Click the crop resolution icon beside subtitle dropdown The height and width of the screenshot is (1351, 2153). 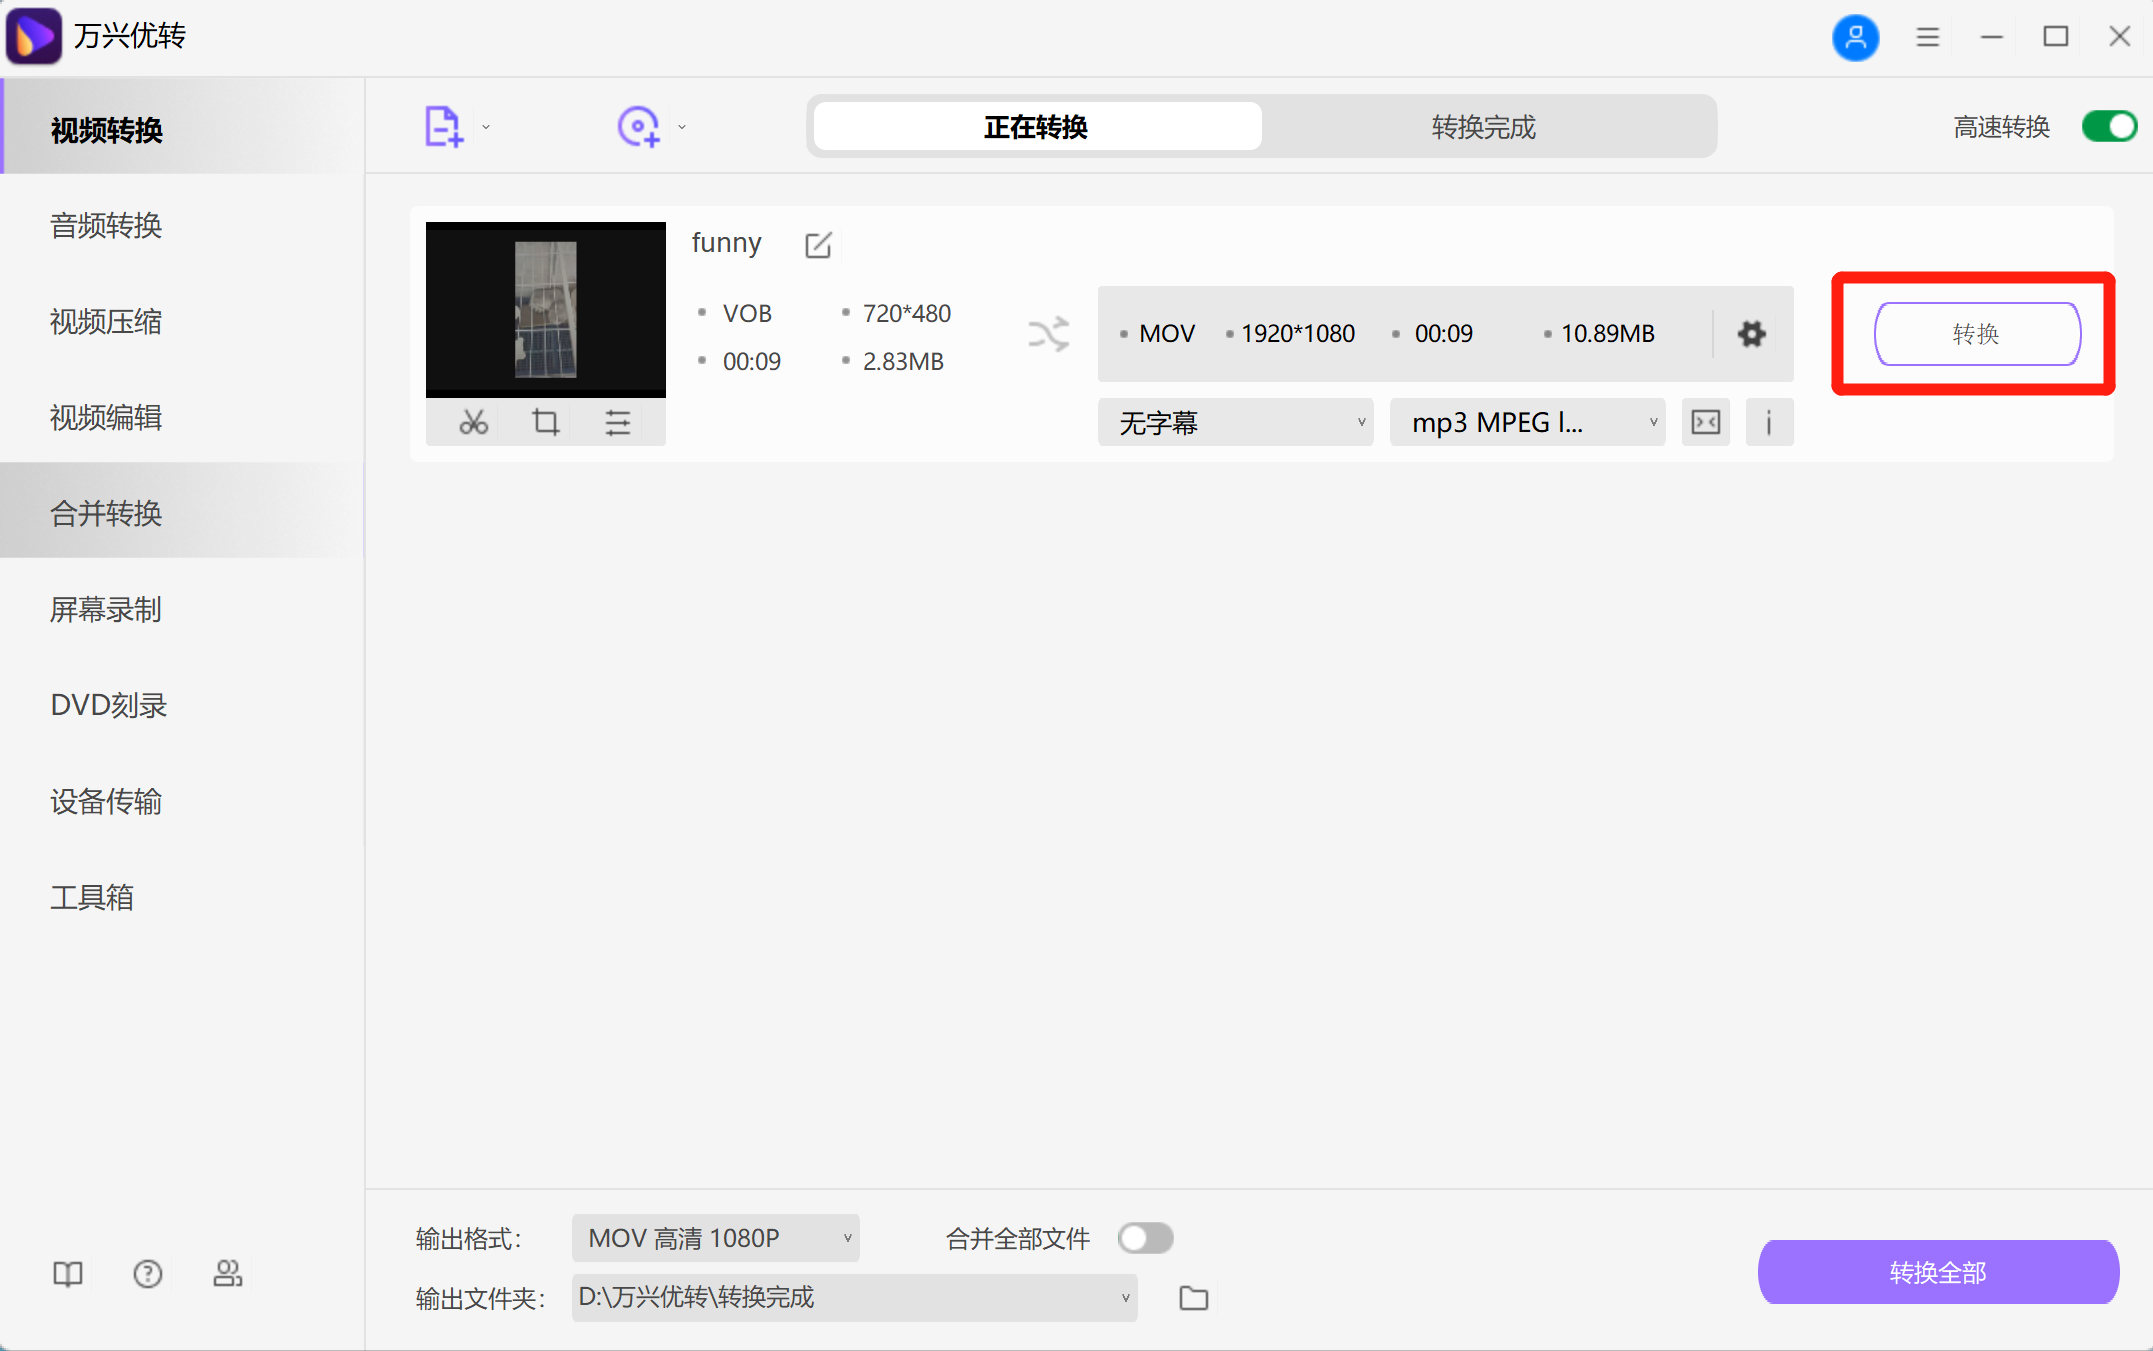pos(1705,422)
